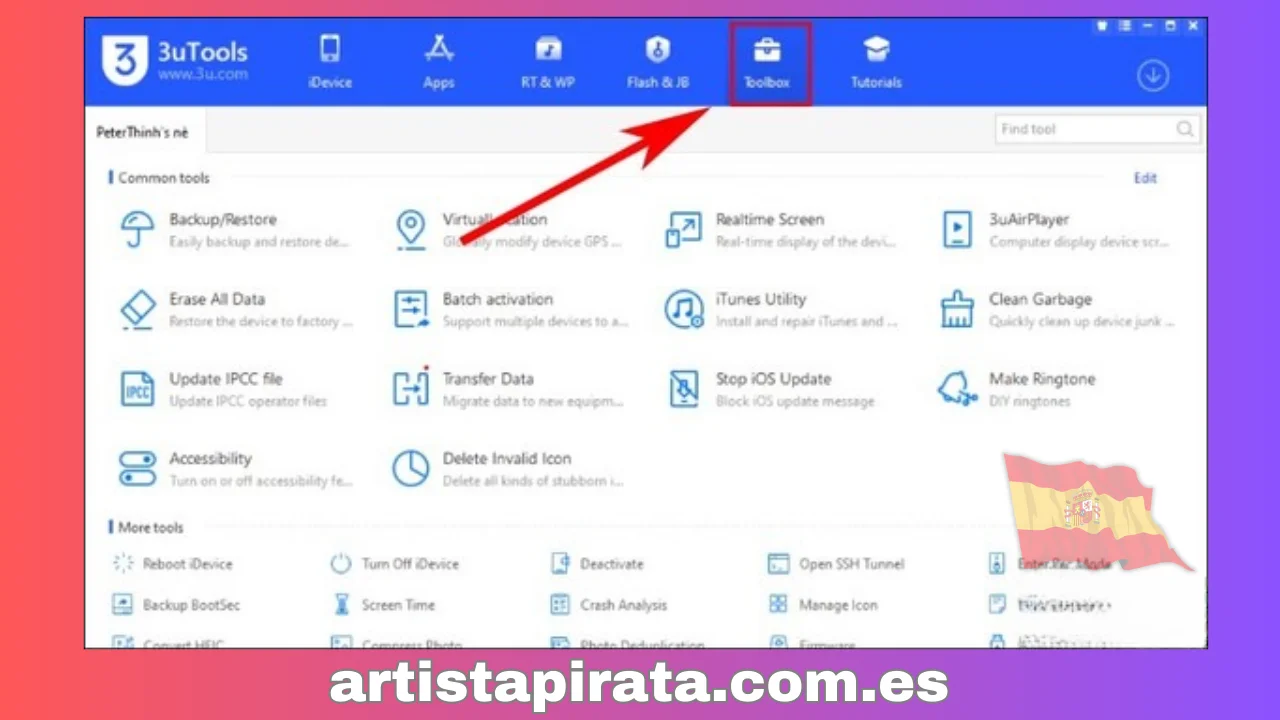Open the Stop iOS Update tool
Screen dimensions: 1280x720
click(770, 389)
